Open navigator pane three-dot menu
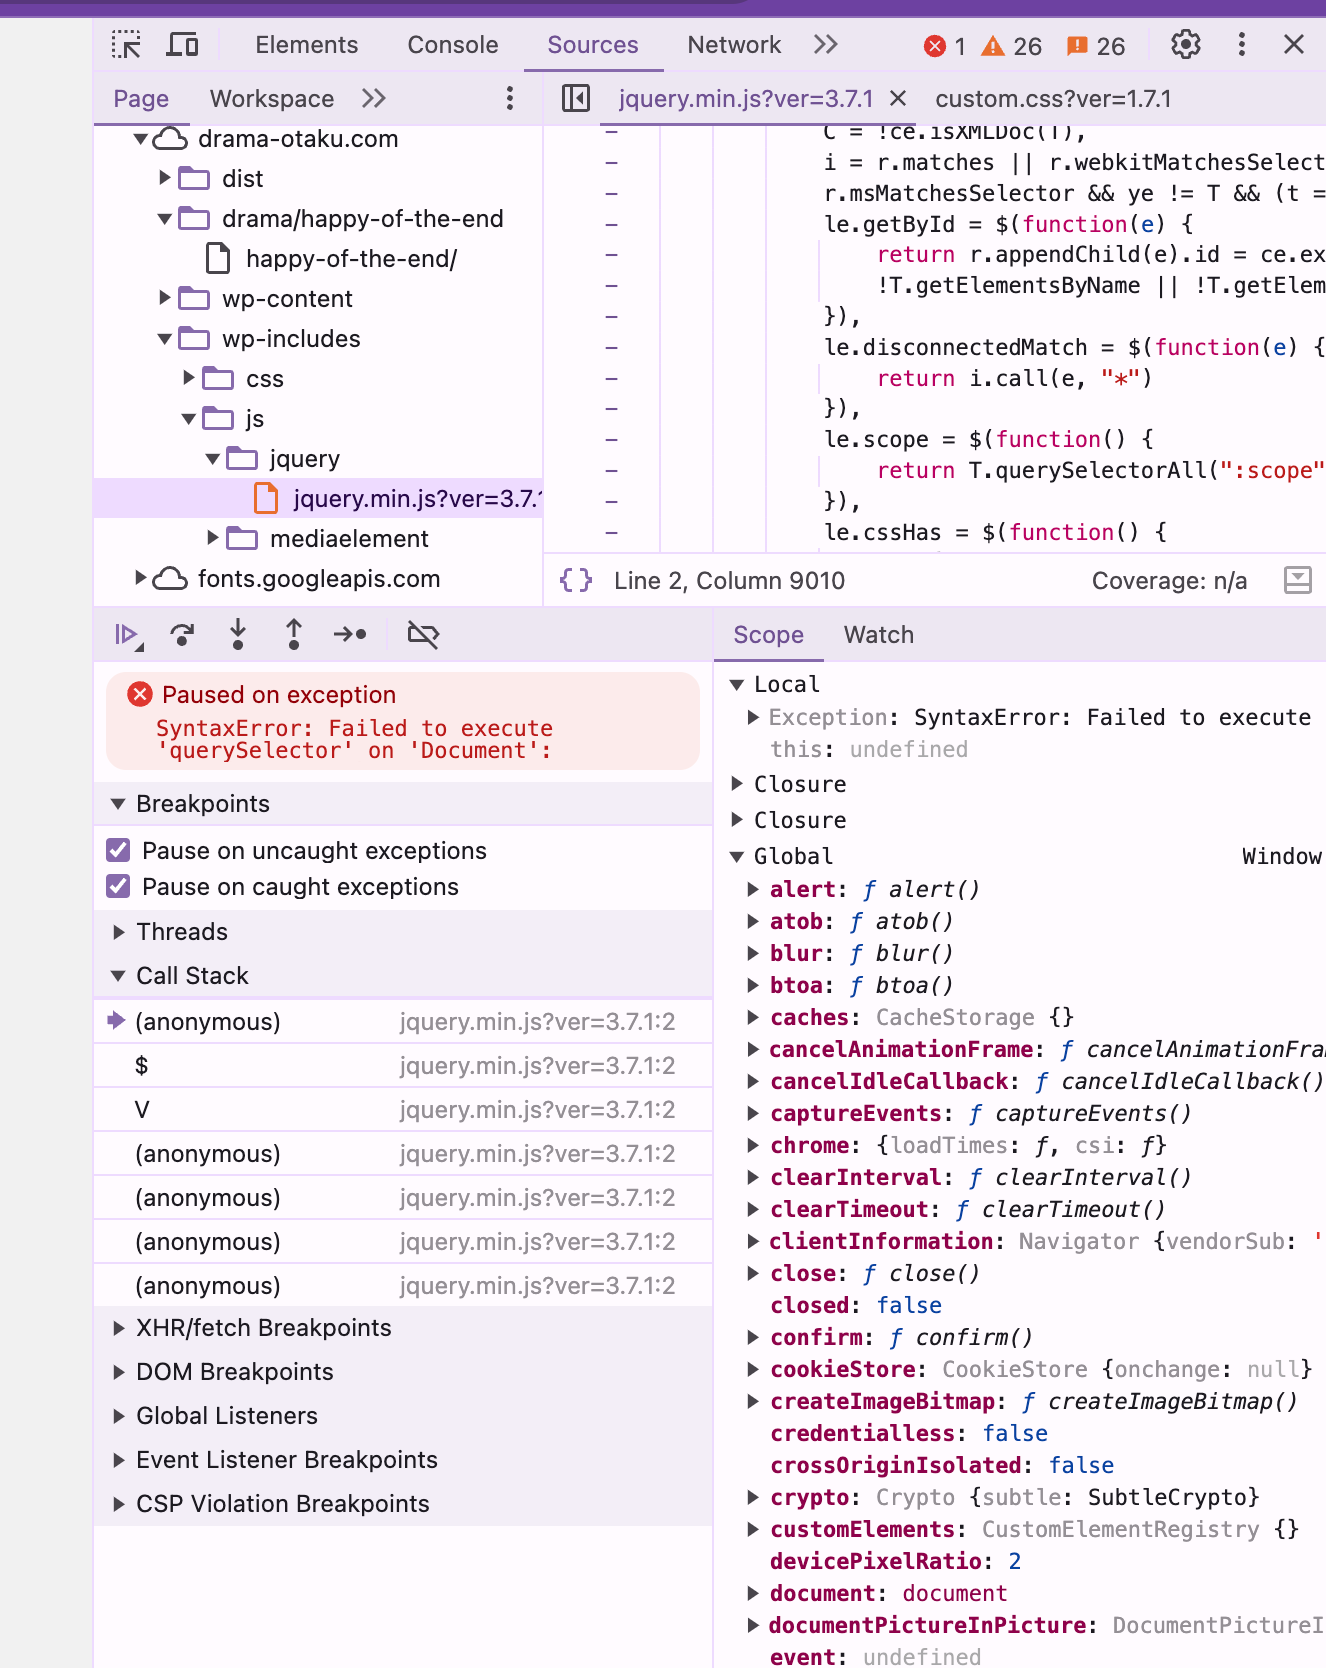Viewport: 1326px width, 1668px height. point(510,98)
